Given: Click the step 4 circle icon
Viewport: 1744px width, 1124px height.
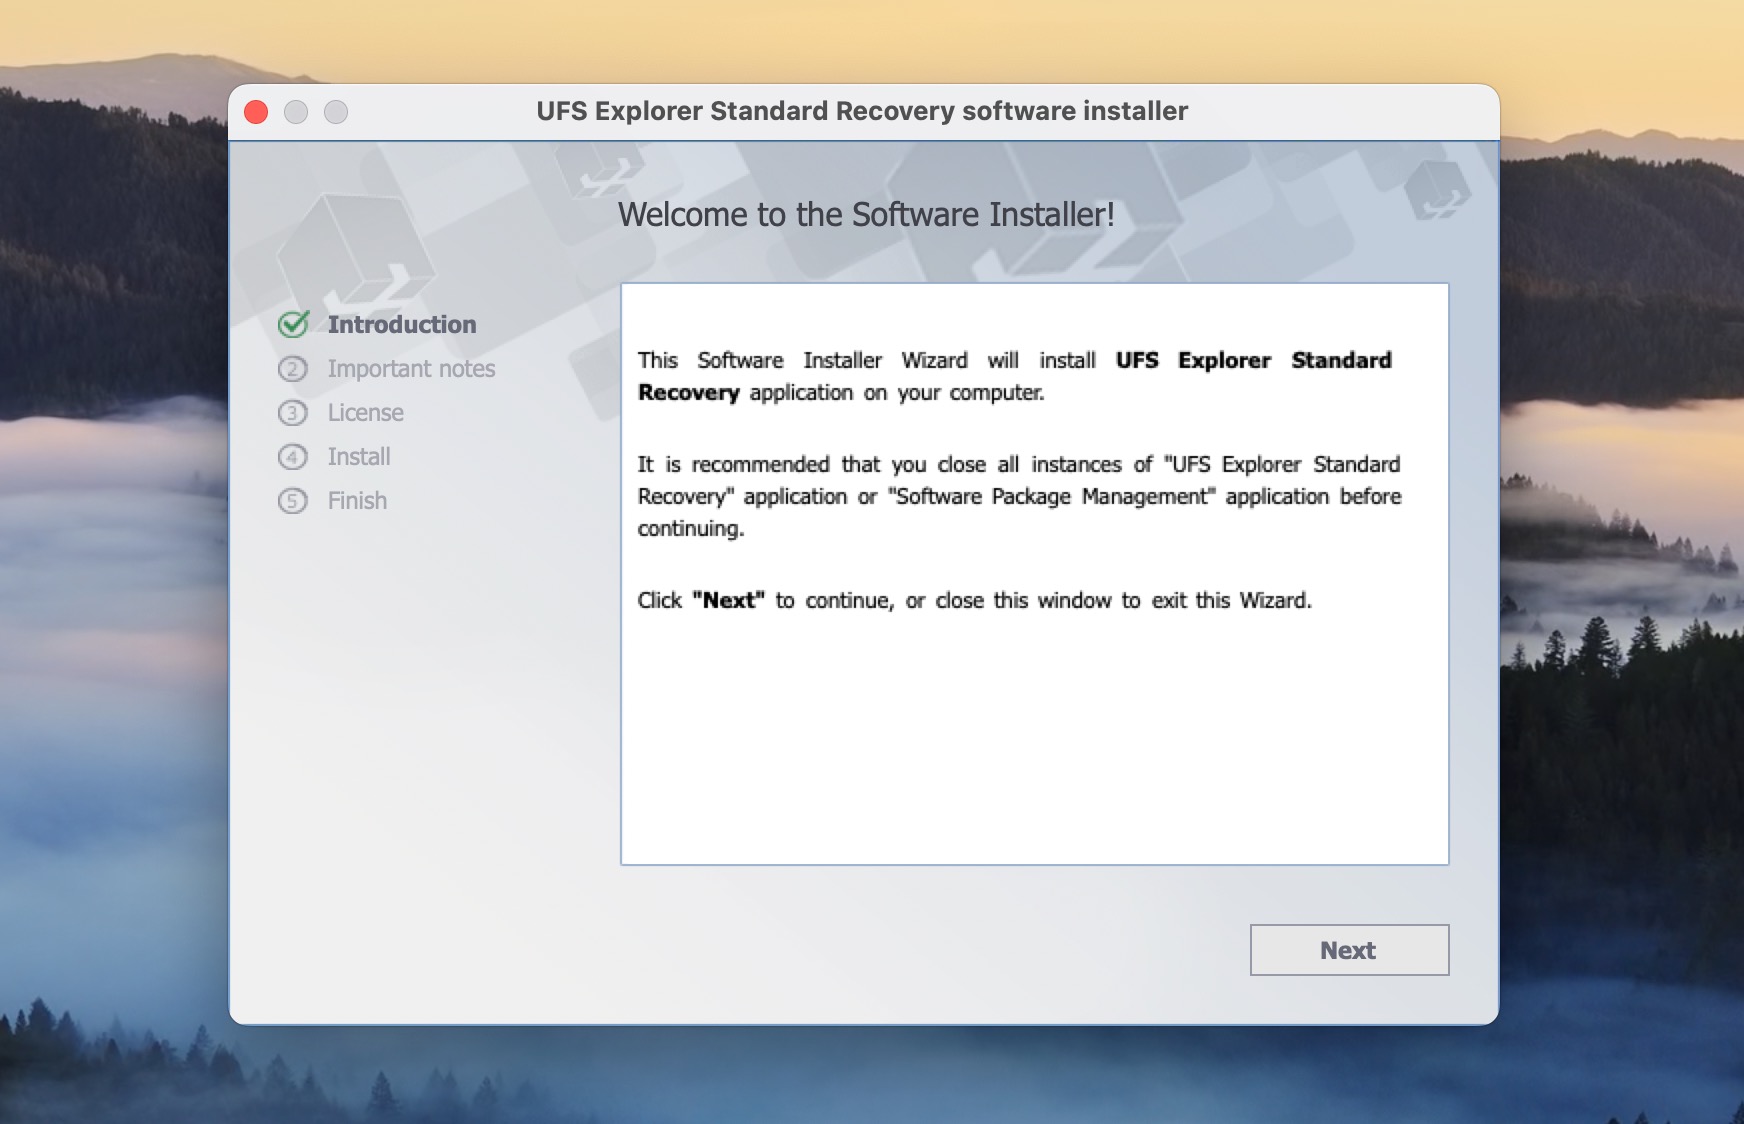Looking at the screenshot, I should coord(292,457).
